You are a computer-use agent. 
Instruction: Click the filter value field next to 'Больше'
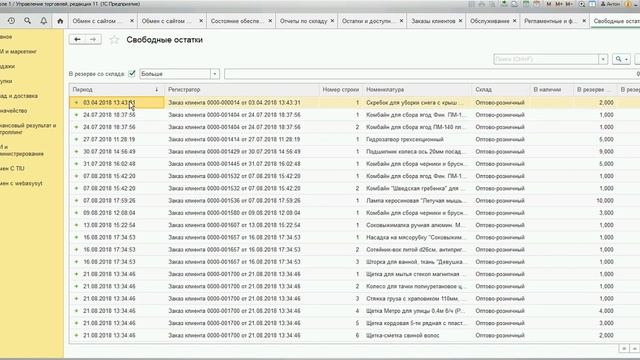[432, 74]
